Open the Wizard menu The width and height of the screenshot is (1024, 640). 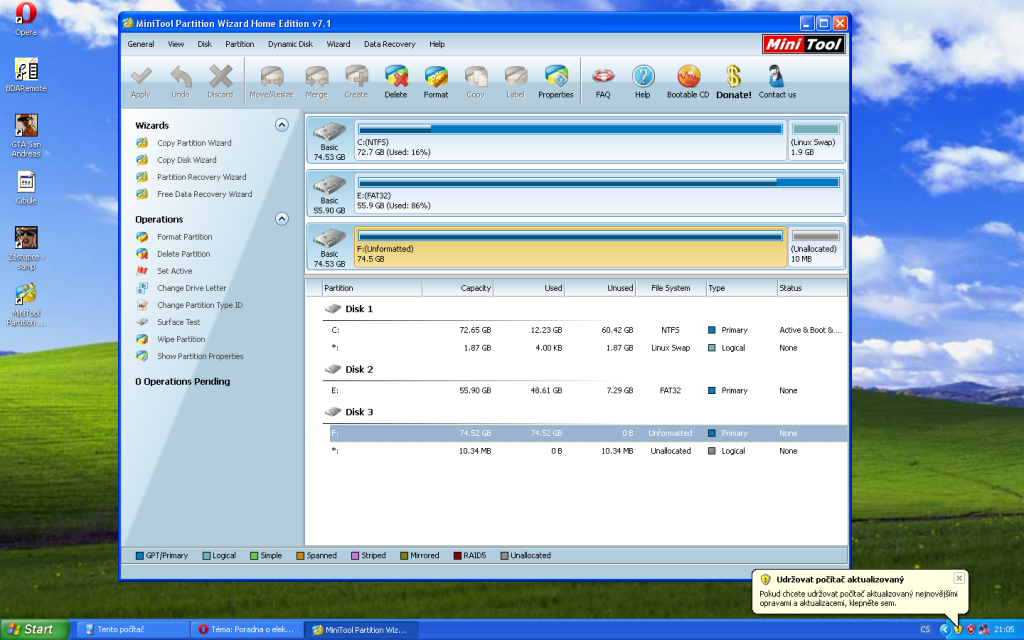pyautogui.click(x=338, y=44)
